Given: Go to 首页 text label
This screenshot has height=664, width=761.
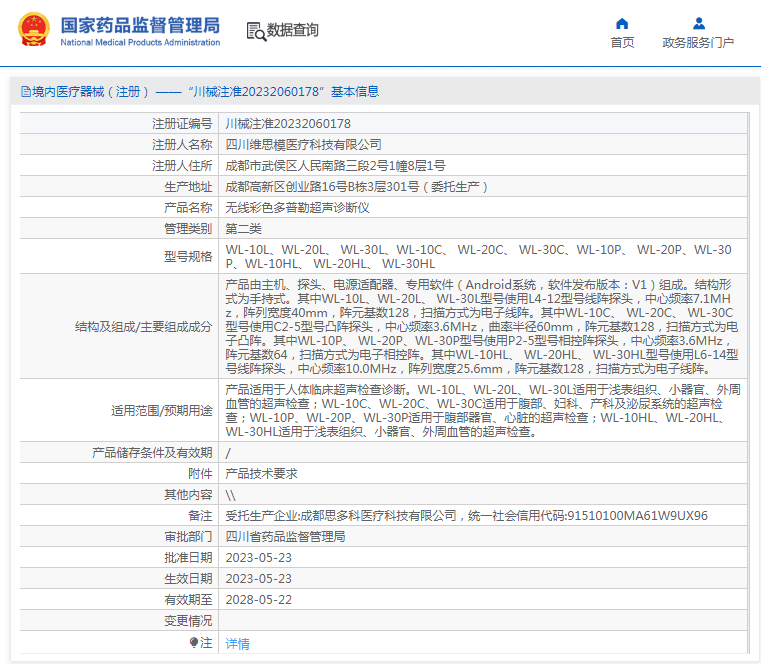Looking at the screenshot, I should coord(622,42).
